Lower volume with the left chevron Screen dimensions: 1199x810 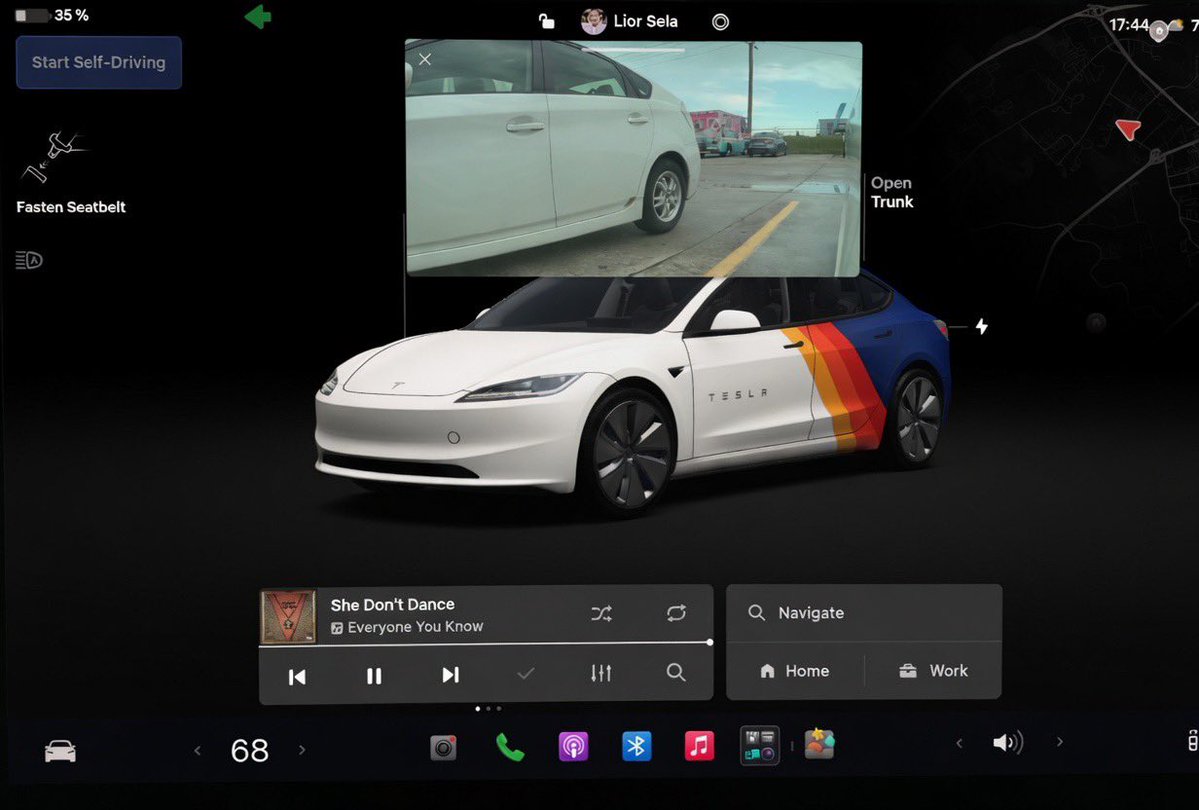[959, 743]
